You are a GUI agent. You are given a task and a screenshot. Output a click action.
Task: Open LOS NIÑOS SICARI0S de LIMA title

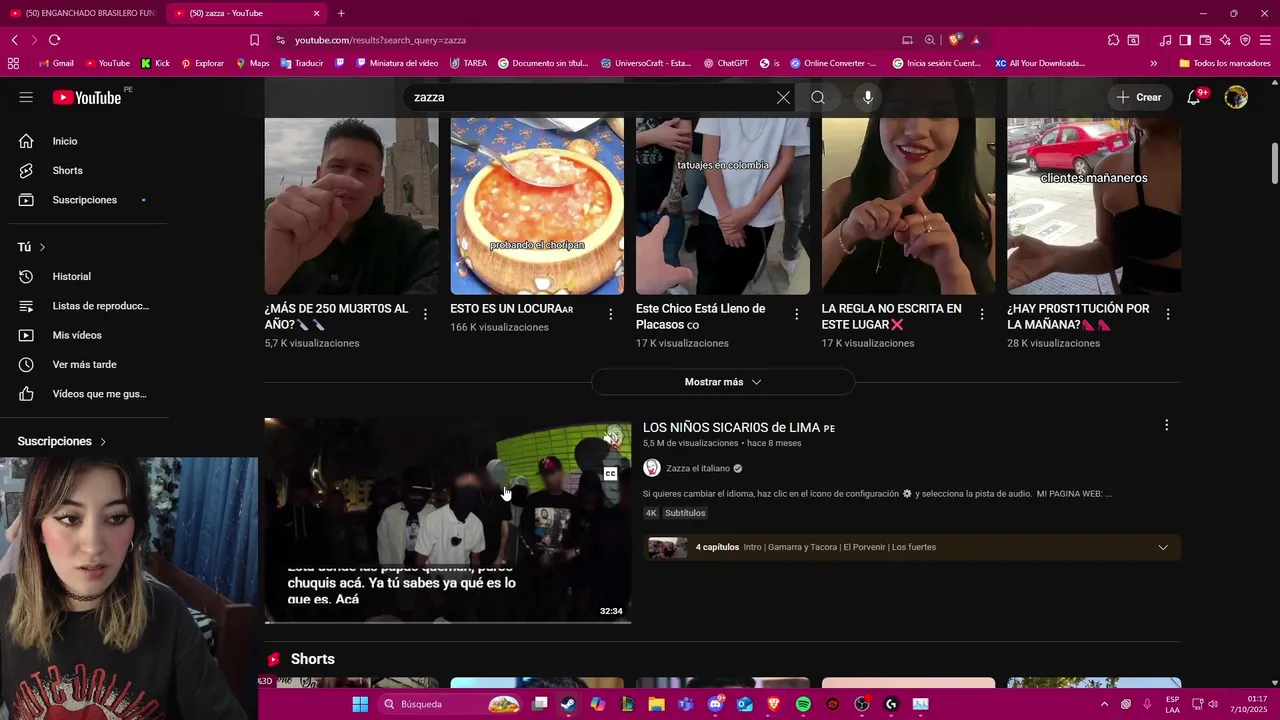pyautogui.click(x=739, y=428)
